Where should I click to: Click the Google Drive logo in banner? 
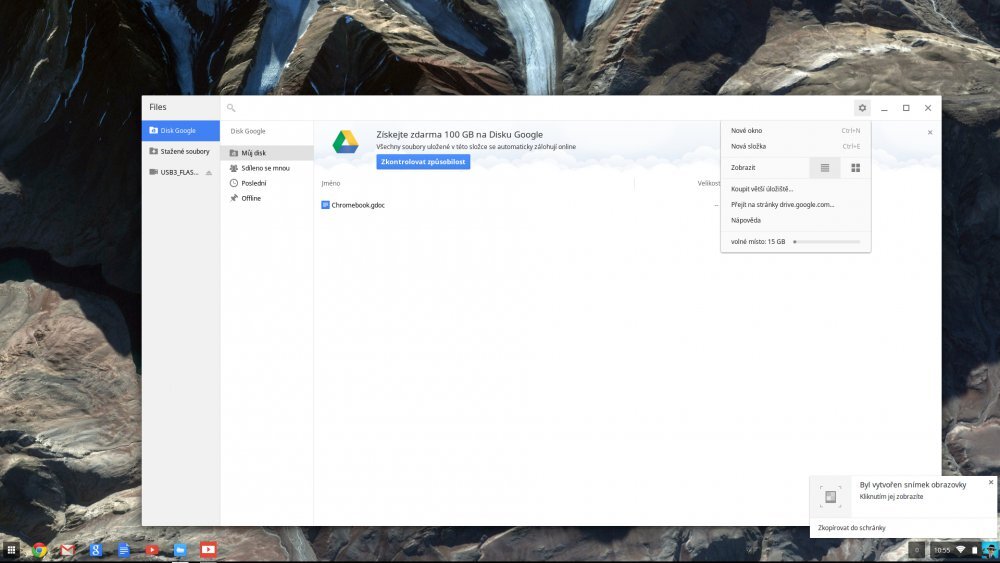pyautogui.click(x=345, y=142)
